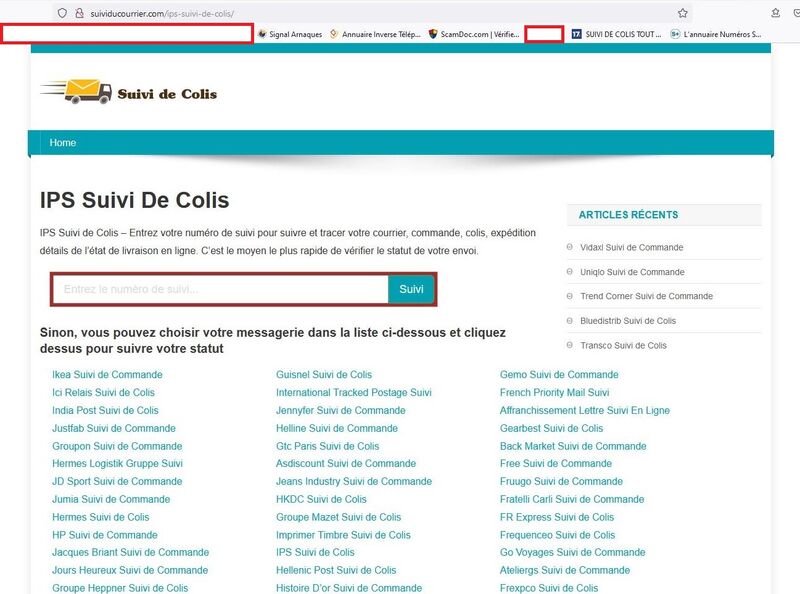Click the padlock site security icon

[x=79, y=13]
